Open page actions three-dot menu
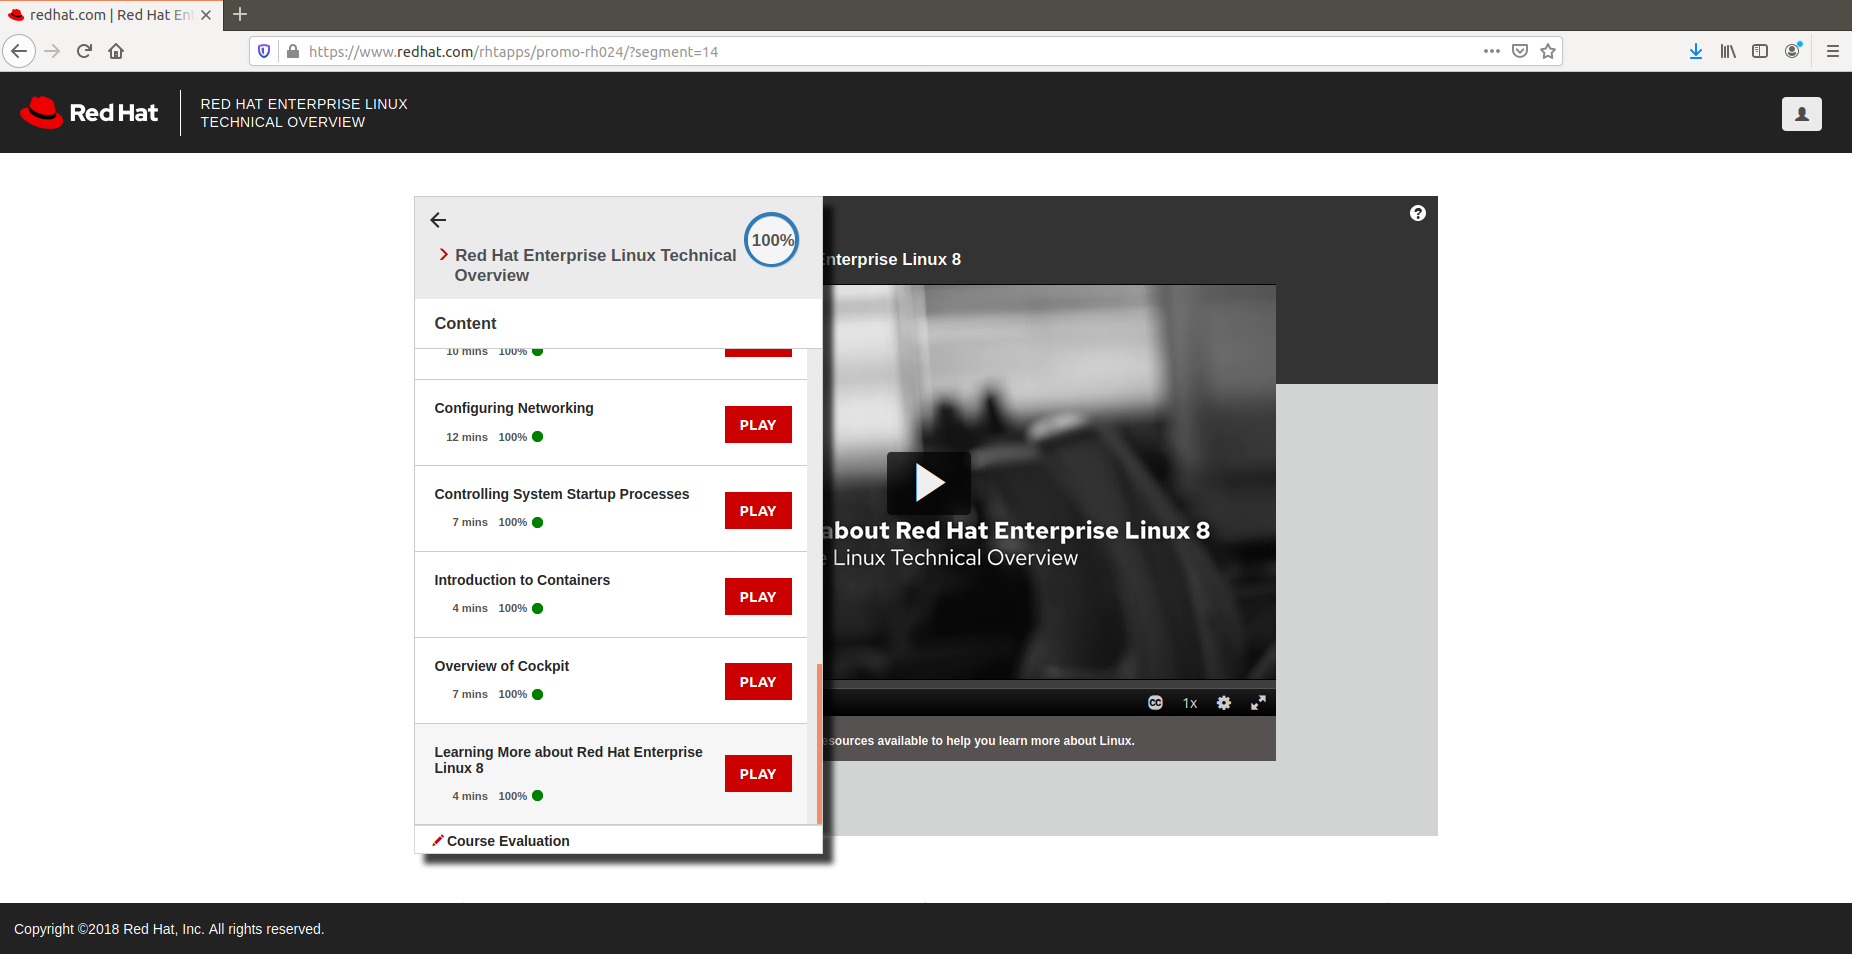 (1492, 51)
